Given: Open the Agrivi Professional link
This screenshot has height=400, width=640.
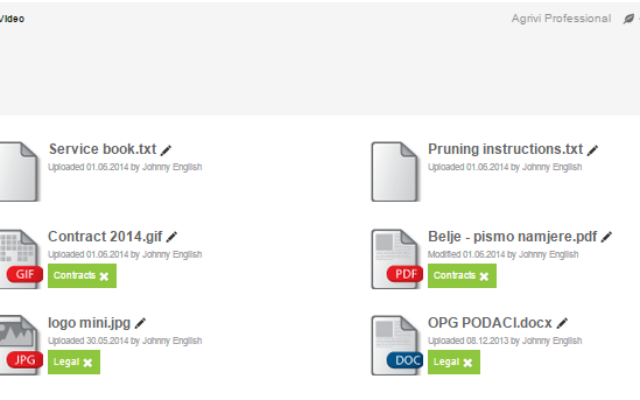Looking at the screenshot, I should click(x=561, y=18).
